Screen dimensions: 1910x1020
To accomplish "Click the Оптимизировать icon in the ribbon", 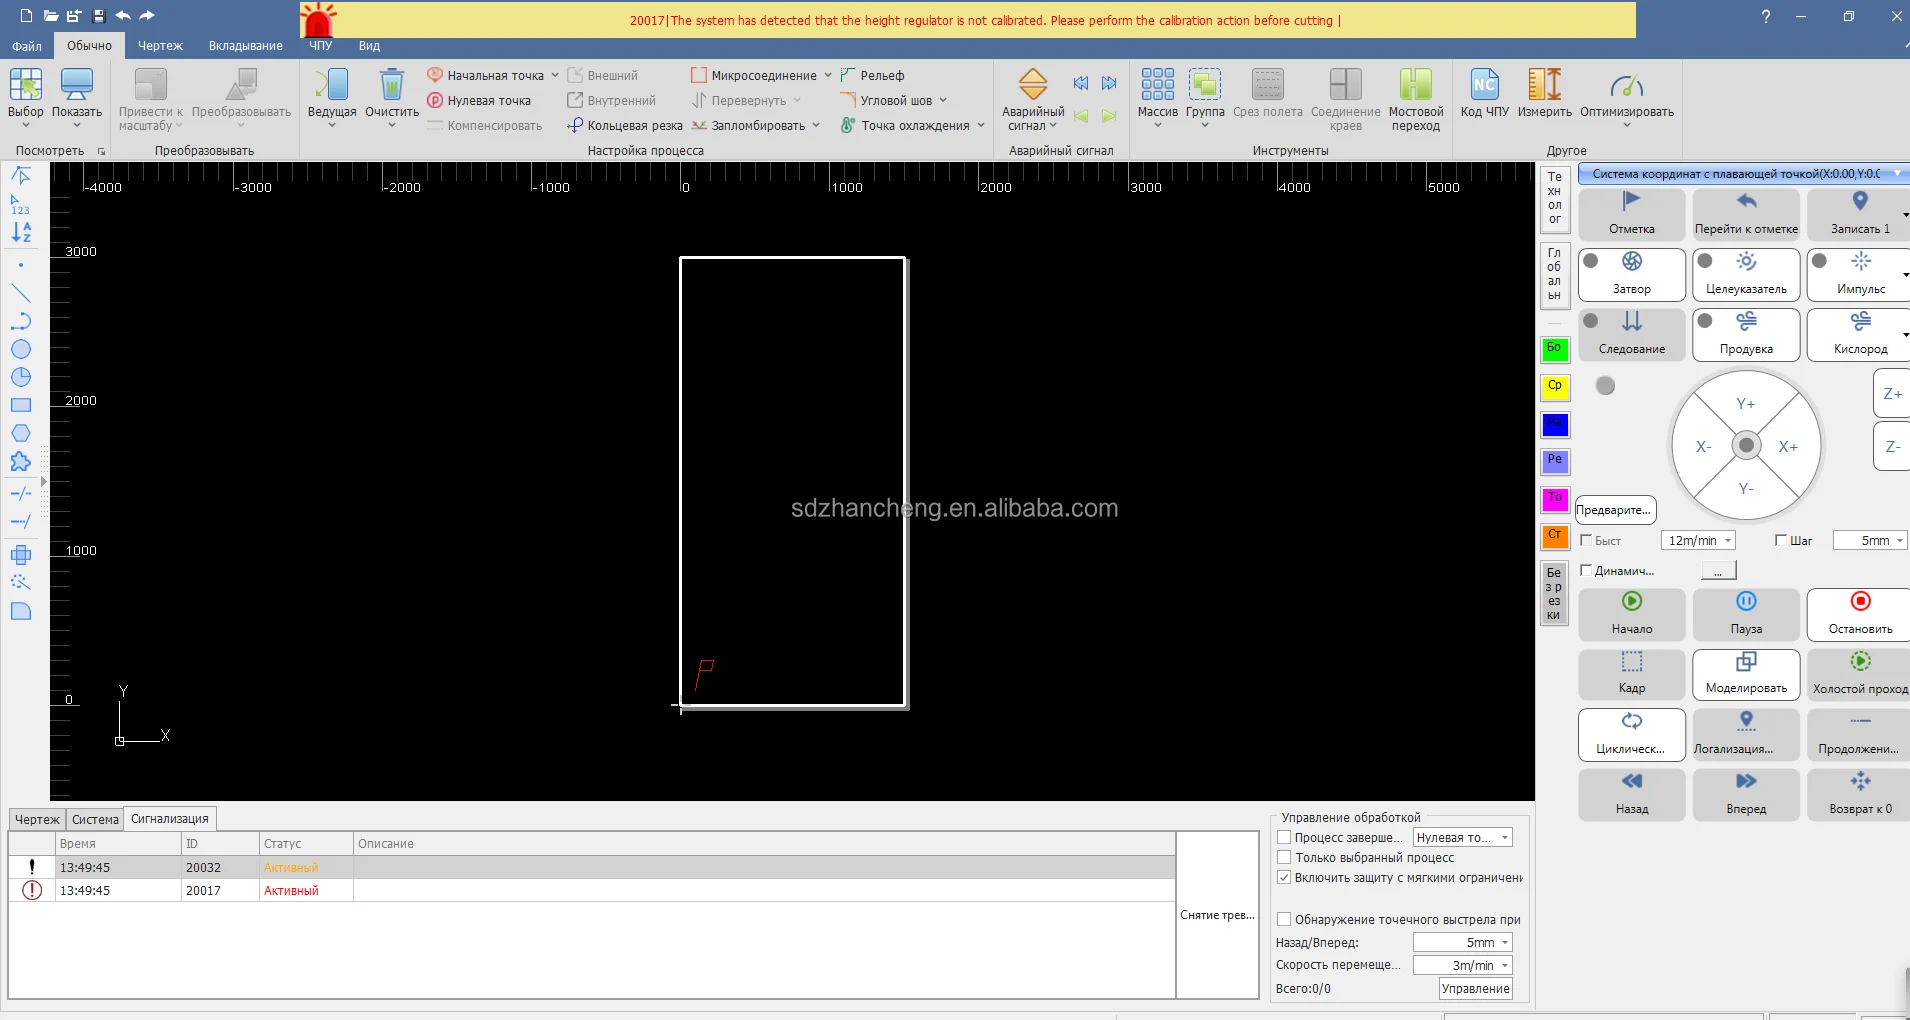I will point(1626,87).
